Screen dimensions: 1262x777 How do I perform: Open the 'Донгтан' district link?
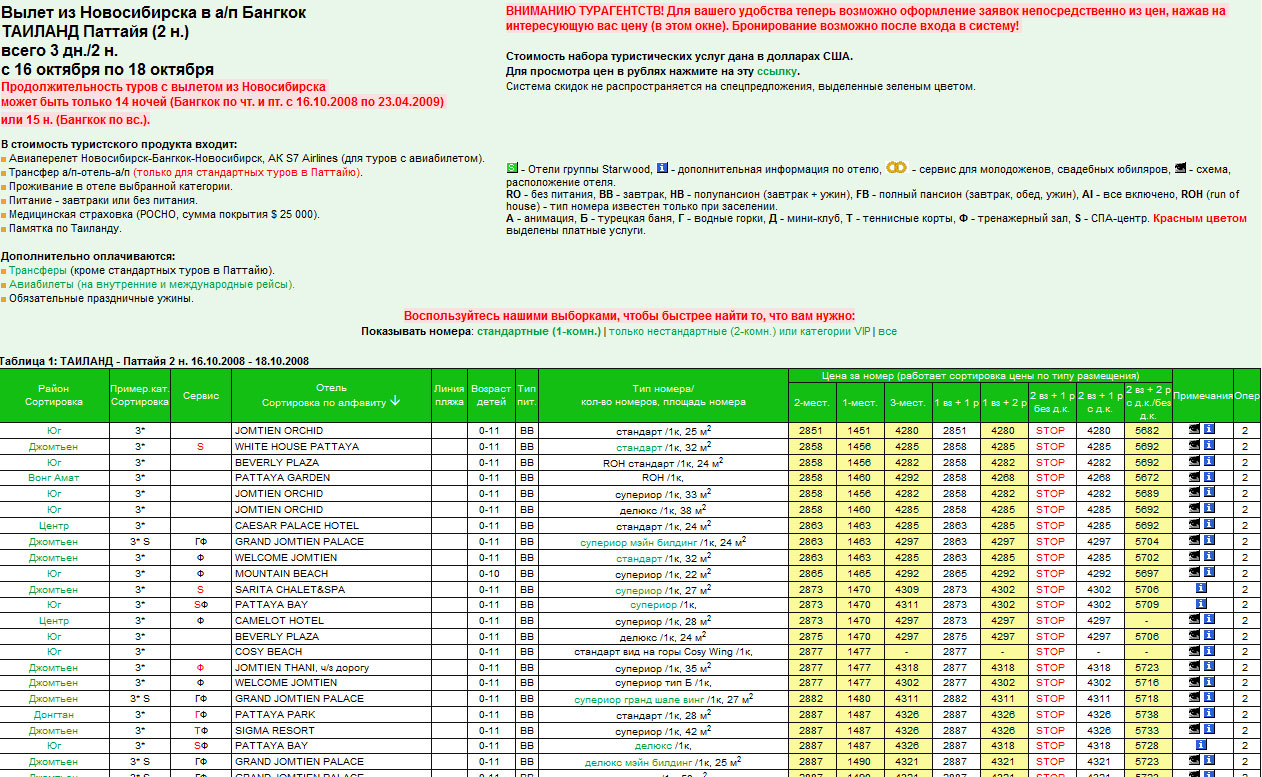[x=54, y=714]
